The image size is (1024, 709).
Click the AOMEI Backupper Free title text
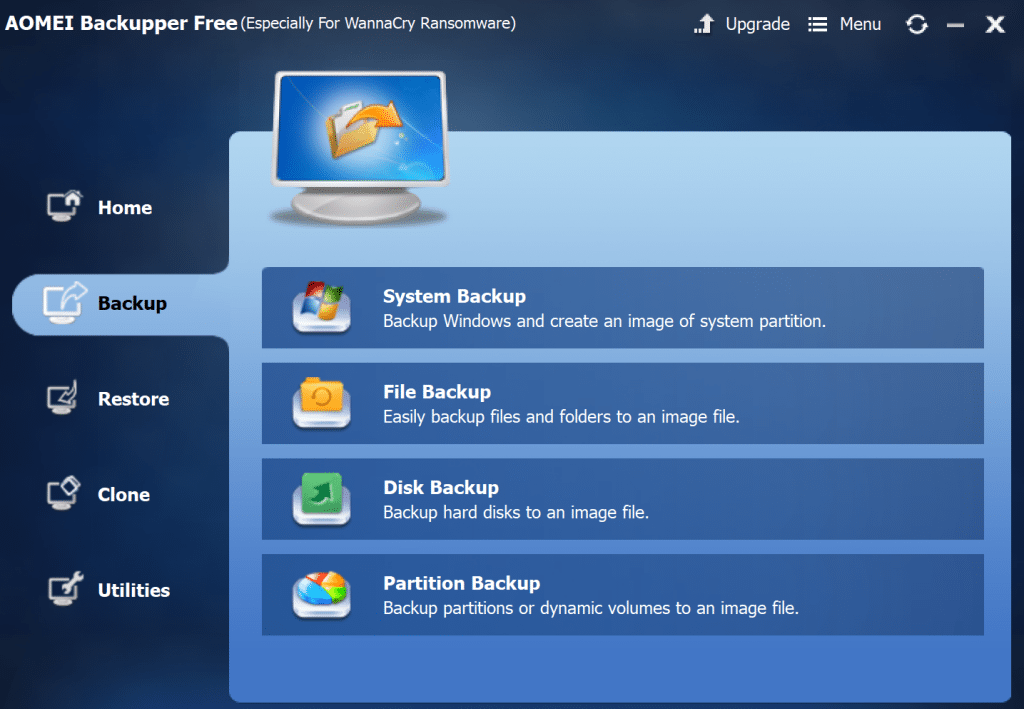121,24
